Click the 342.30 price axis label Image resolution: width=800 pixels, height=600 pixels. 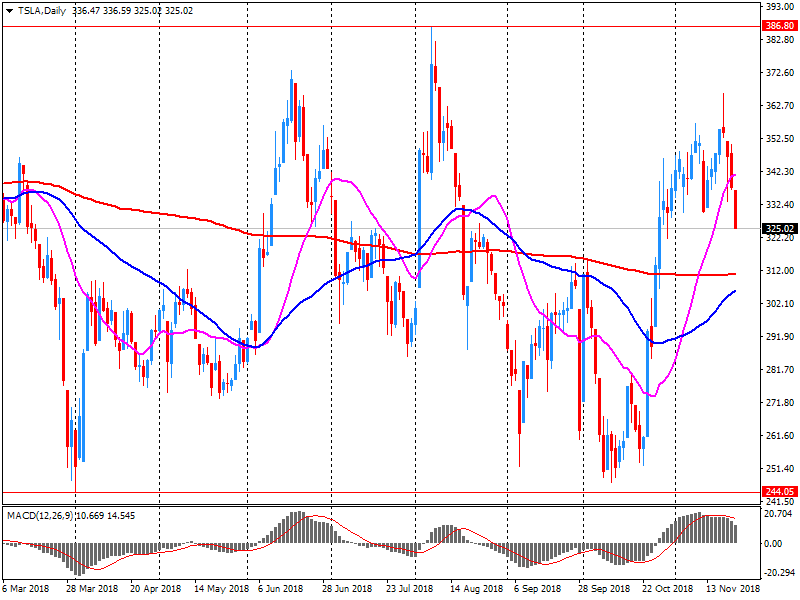click(x=780, y=171)
